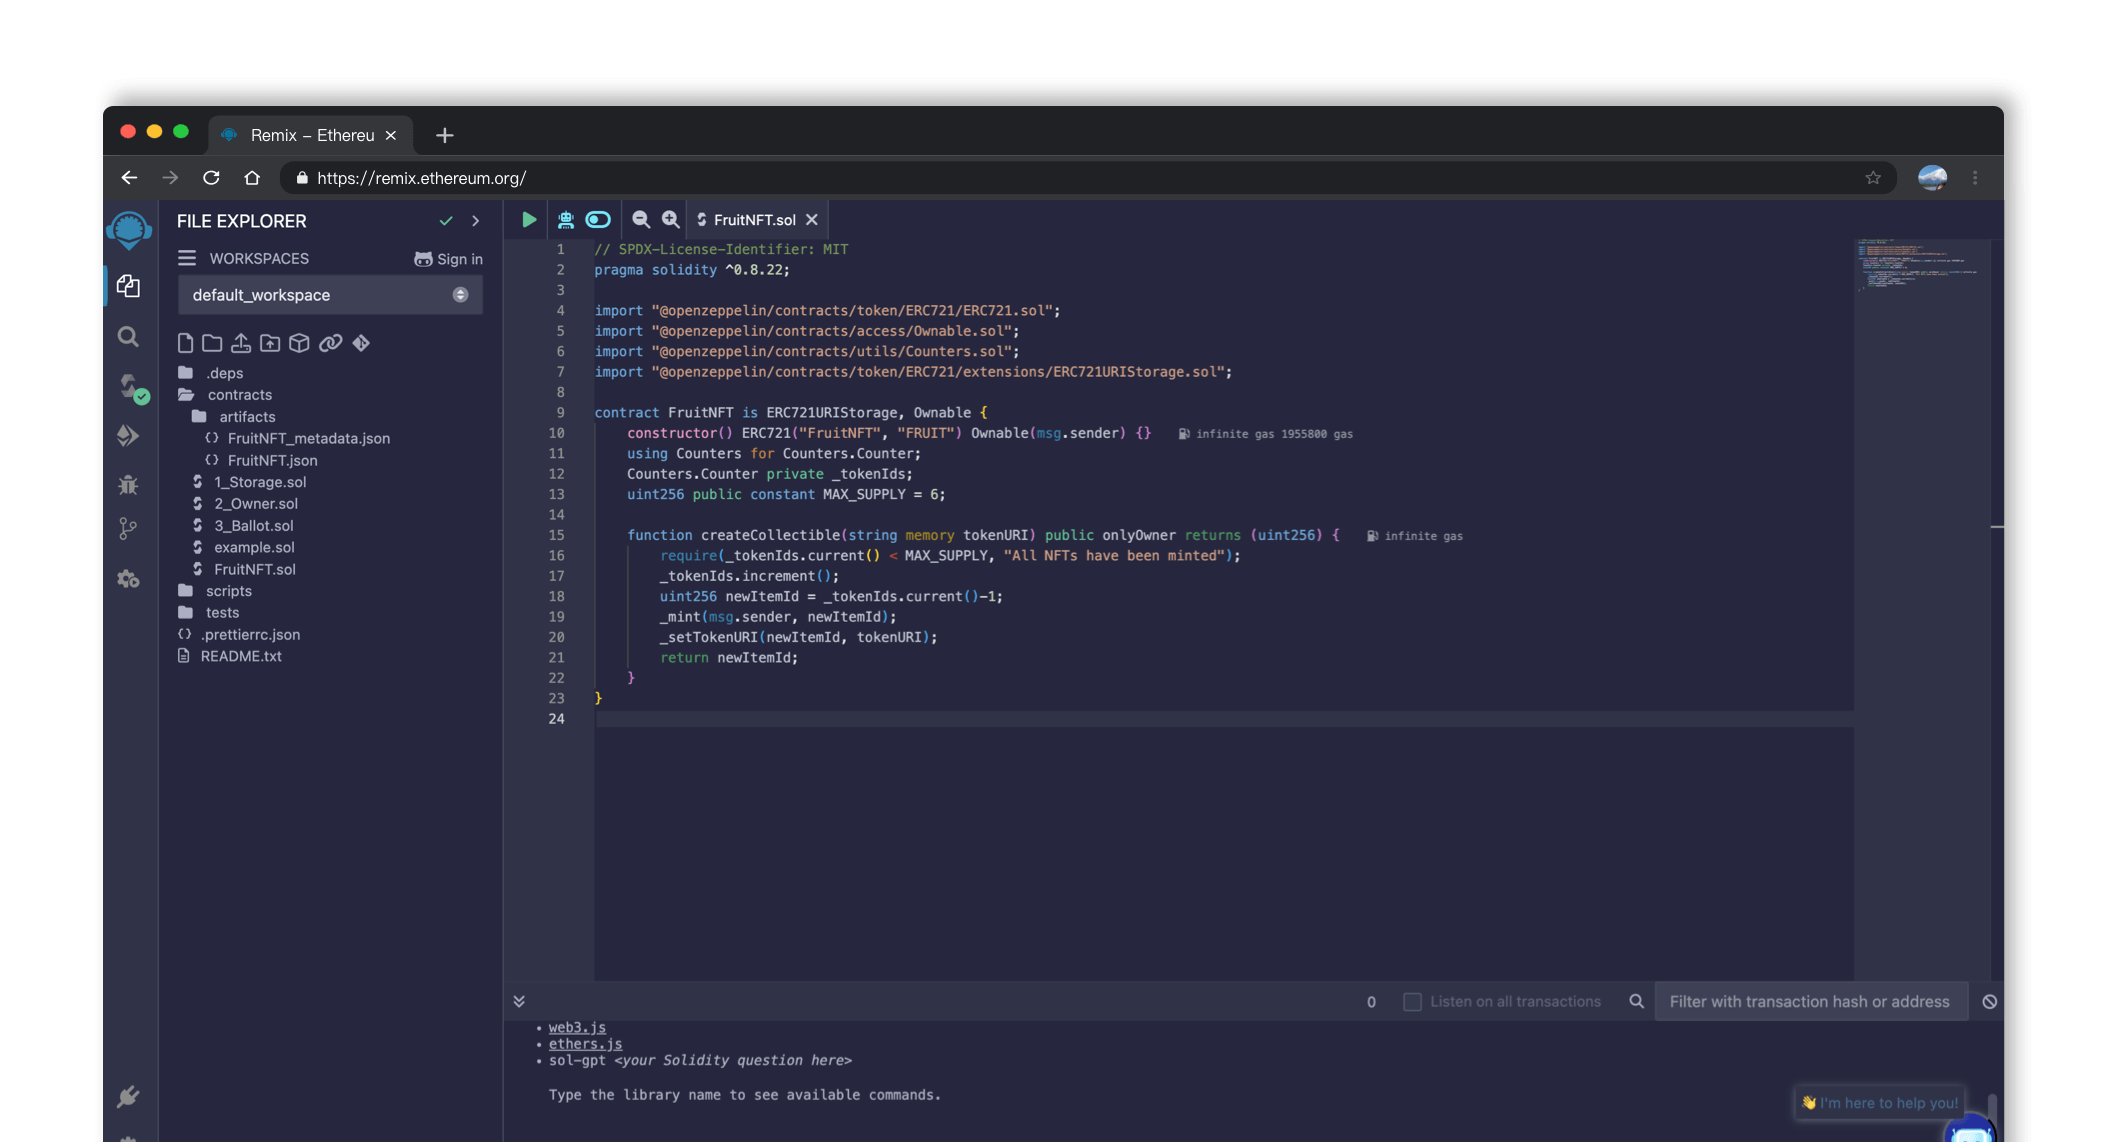Open the Deploy & run transactions panel
This screenshot has height=1142, width=2108.
point(129,435)
